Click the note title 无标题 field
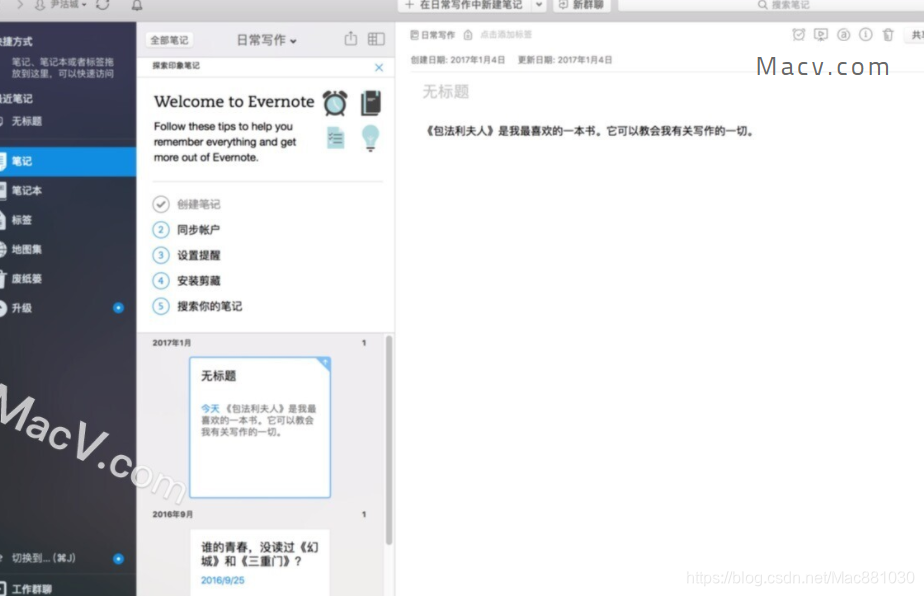This screenshot has height=596, width=924. (446, 91)
